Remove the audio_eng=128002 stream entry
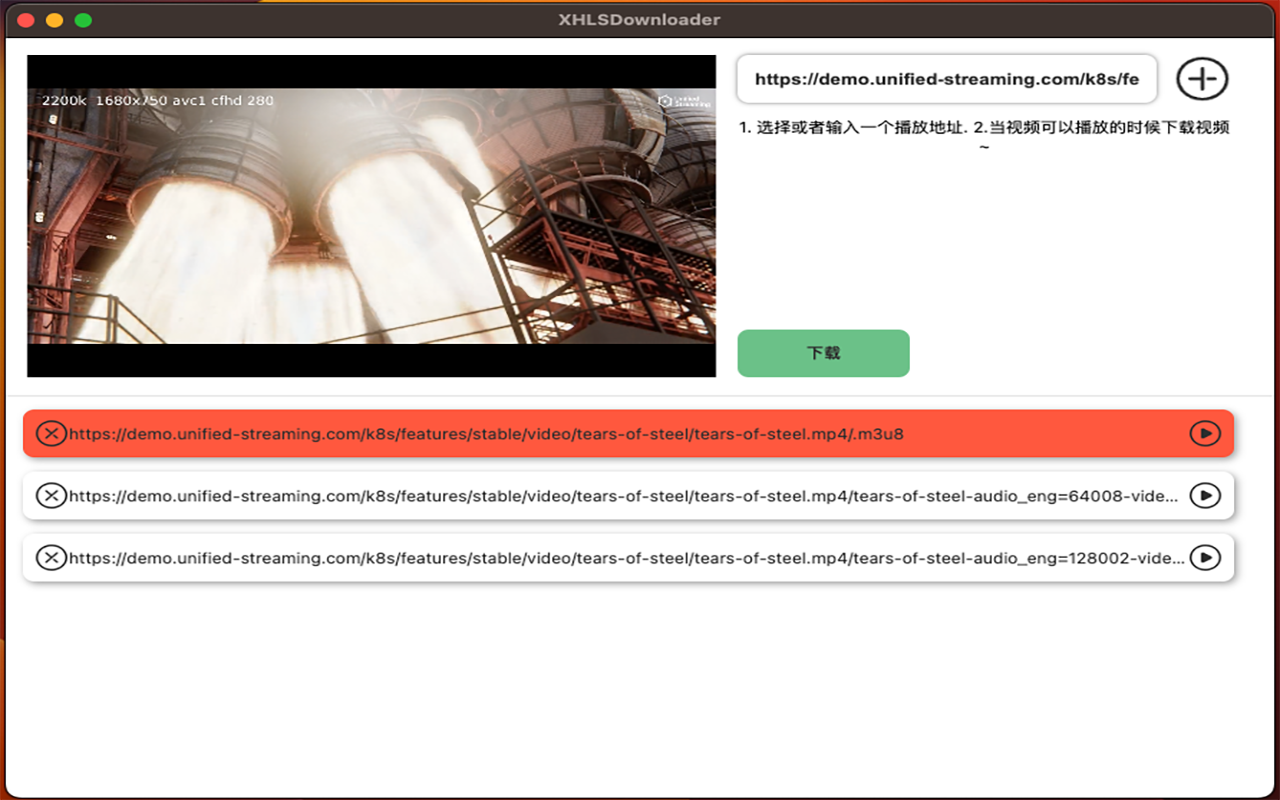 52,557
